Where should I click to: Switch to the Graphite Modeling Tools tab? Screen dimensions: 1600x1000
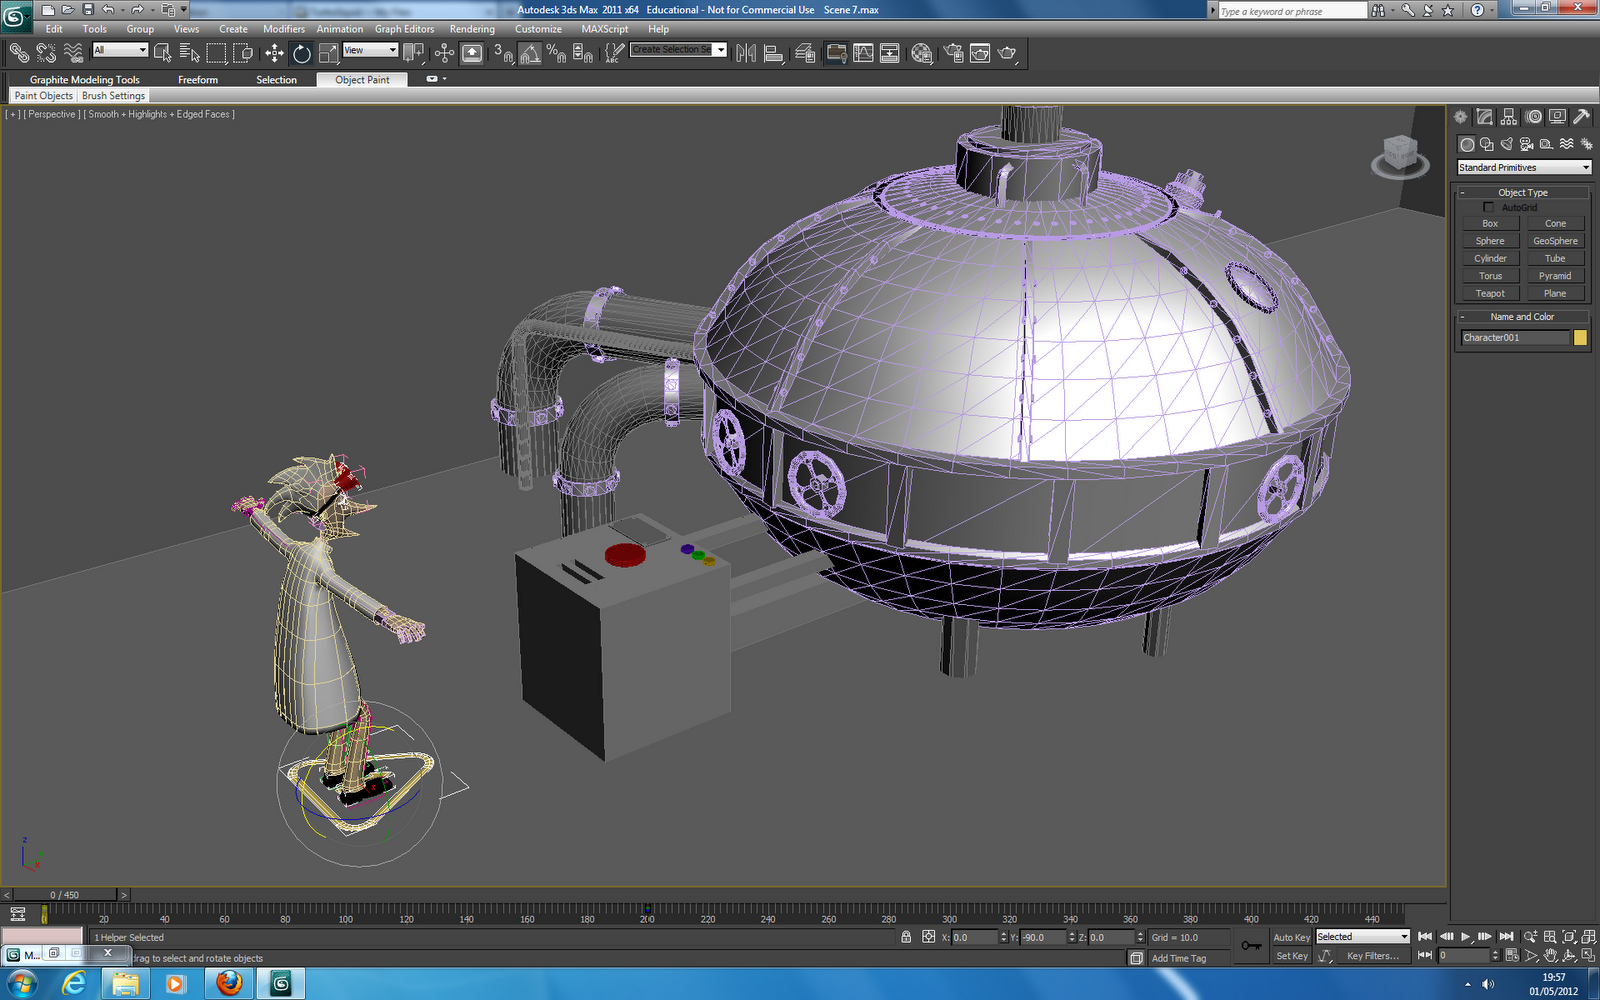(85, 80)
